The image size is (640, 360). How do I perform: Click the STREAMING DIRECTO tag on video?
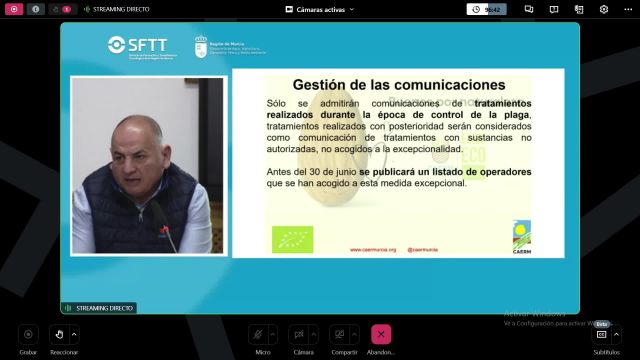coord(99,308)
